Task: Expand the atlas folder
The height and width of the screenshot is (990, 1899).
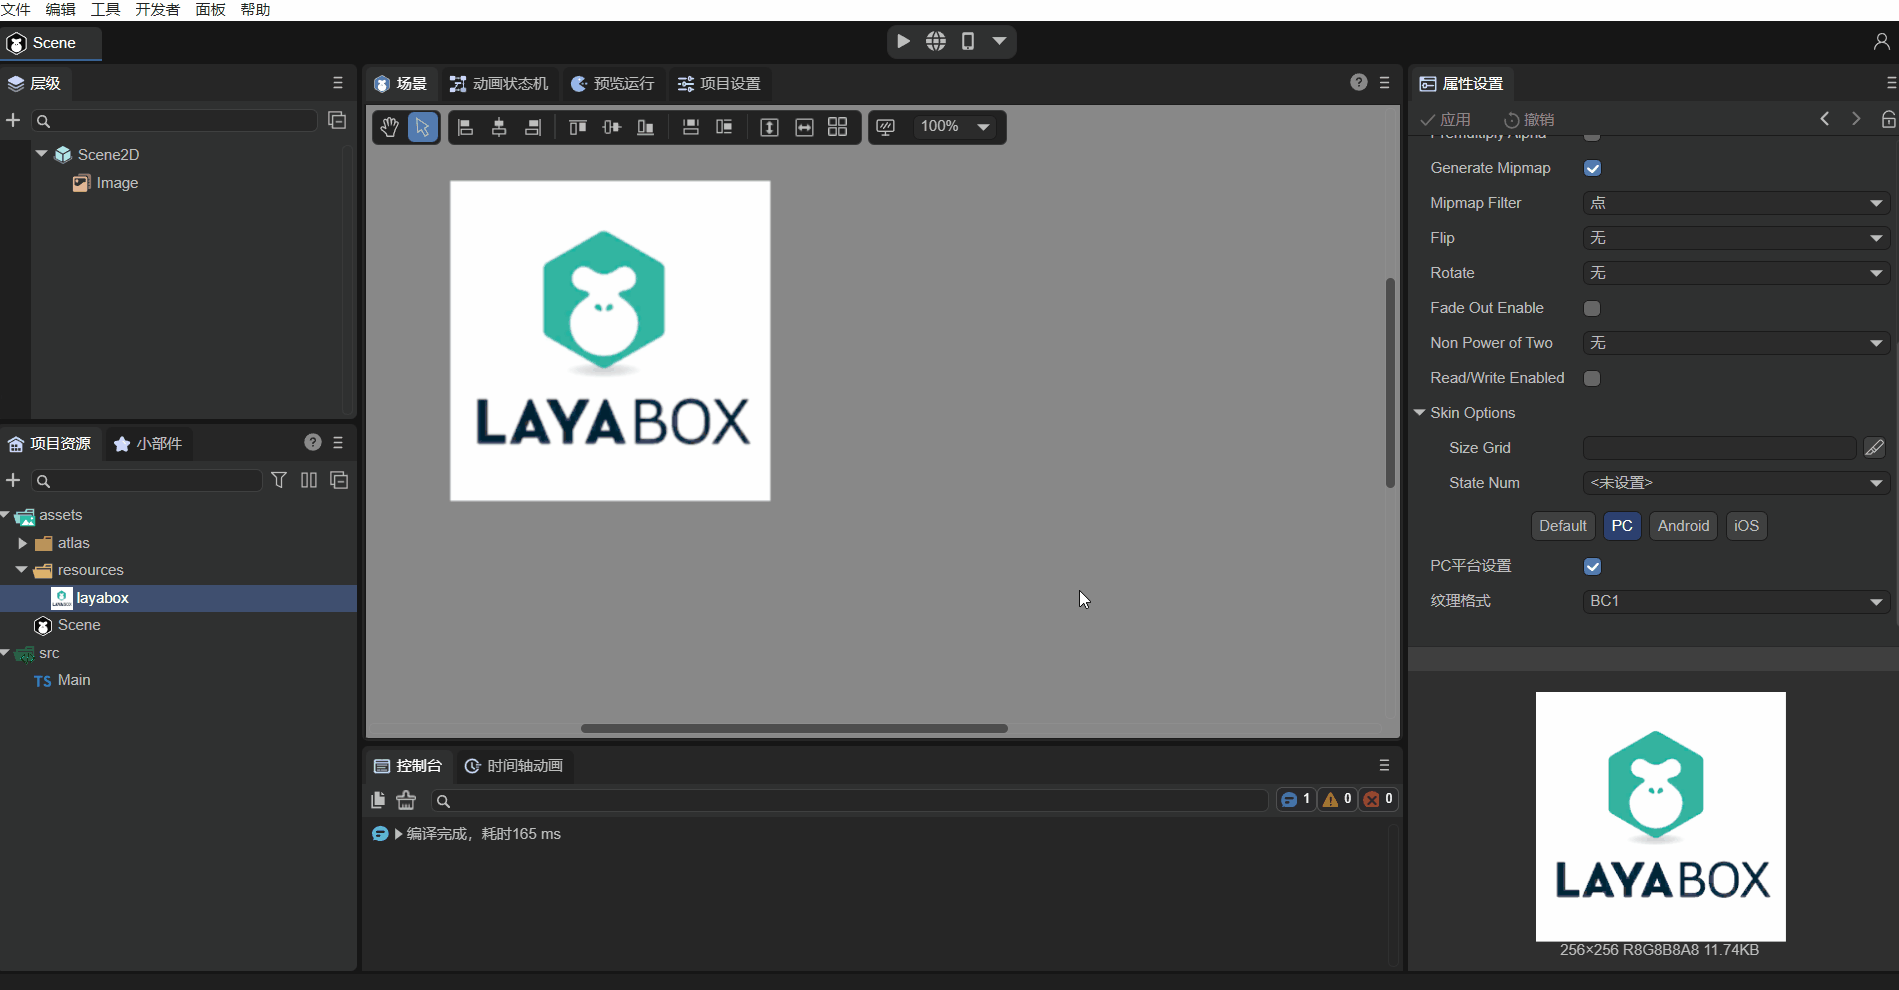Action: click(23, 543)
